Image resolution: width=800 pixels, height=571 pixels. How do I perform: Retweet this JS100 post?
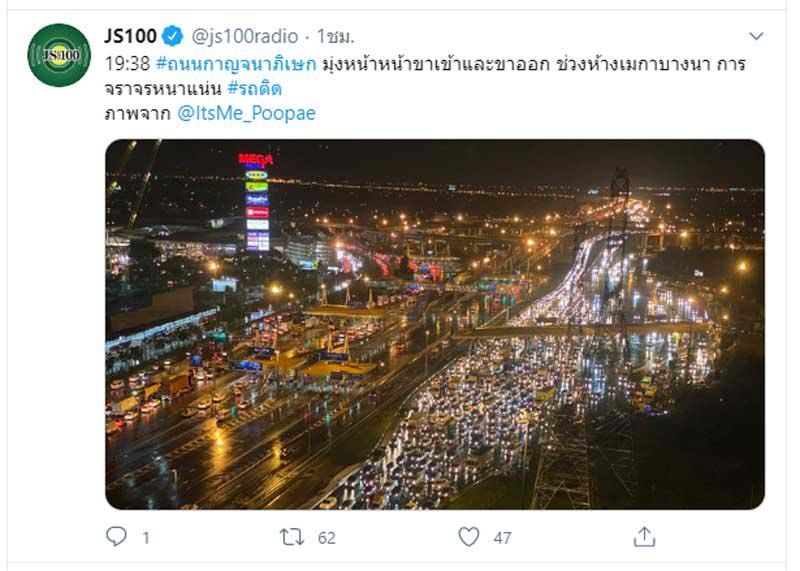292,537
